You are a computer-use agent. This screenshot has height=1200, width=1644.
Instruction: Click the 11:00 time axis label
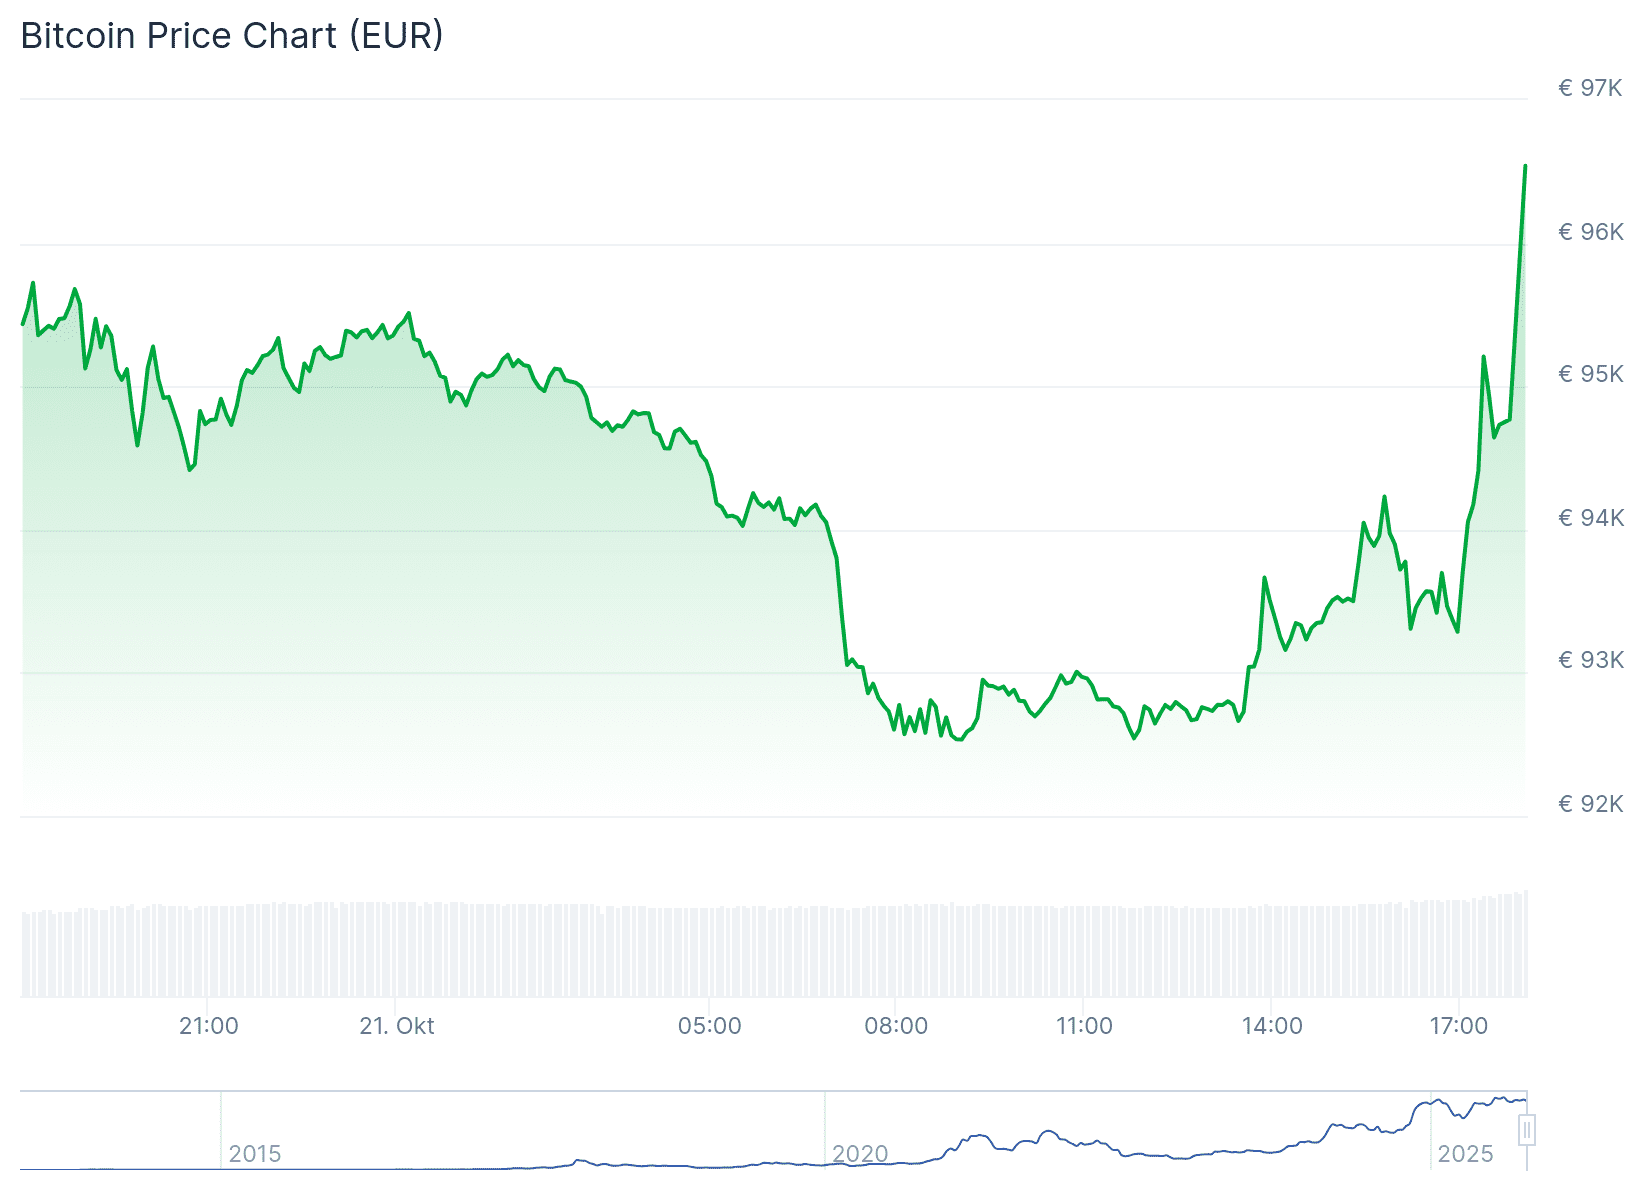pyautogui.click(x=1084, y=1026)
